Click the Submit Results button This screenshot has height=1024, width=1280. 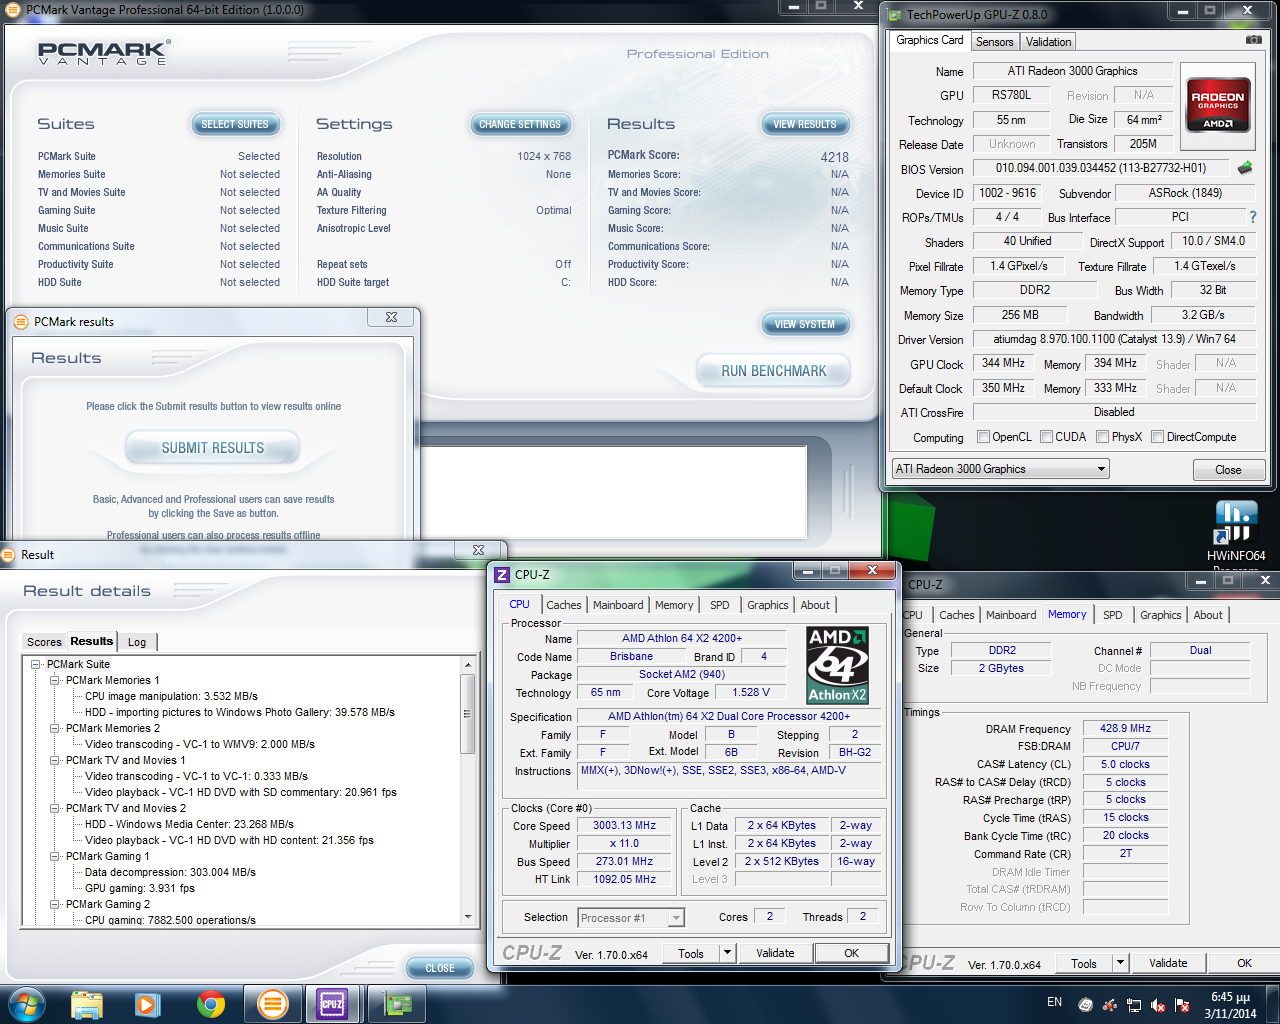tap(213, 448)
